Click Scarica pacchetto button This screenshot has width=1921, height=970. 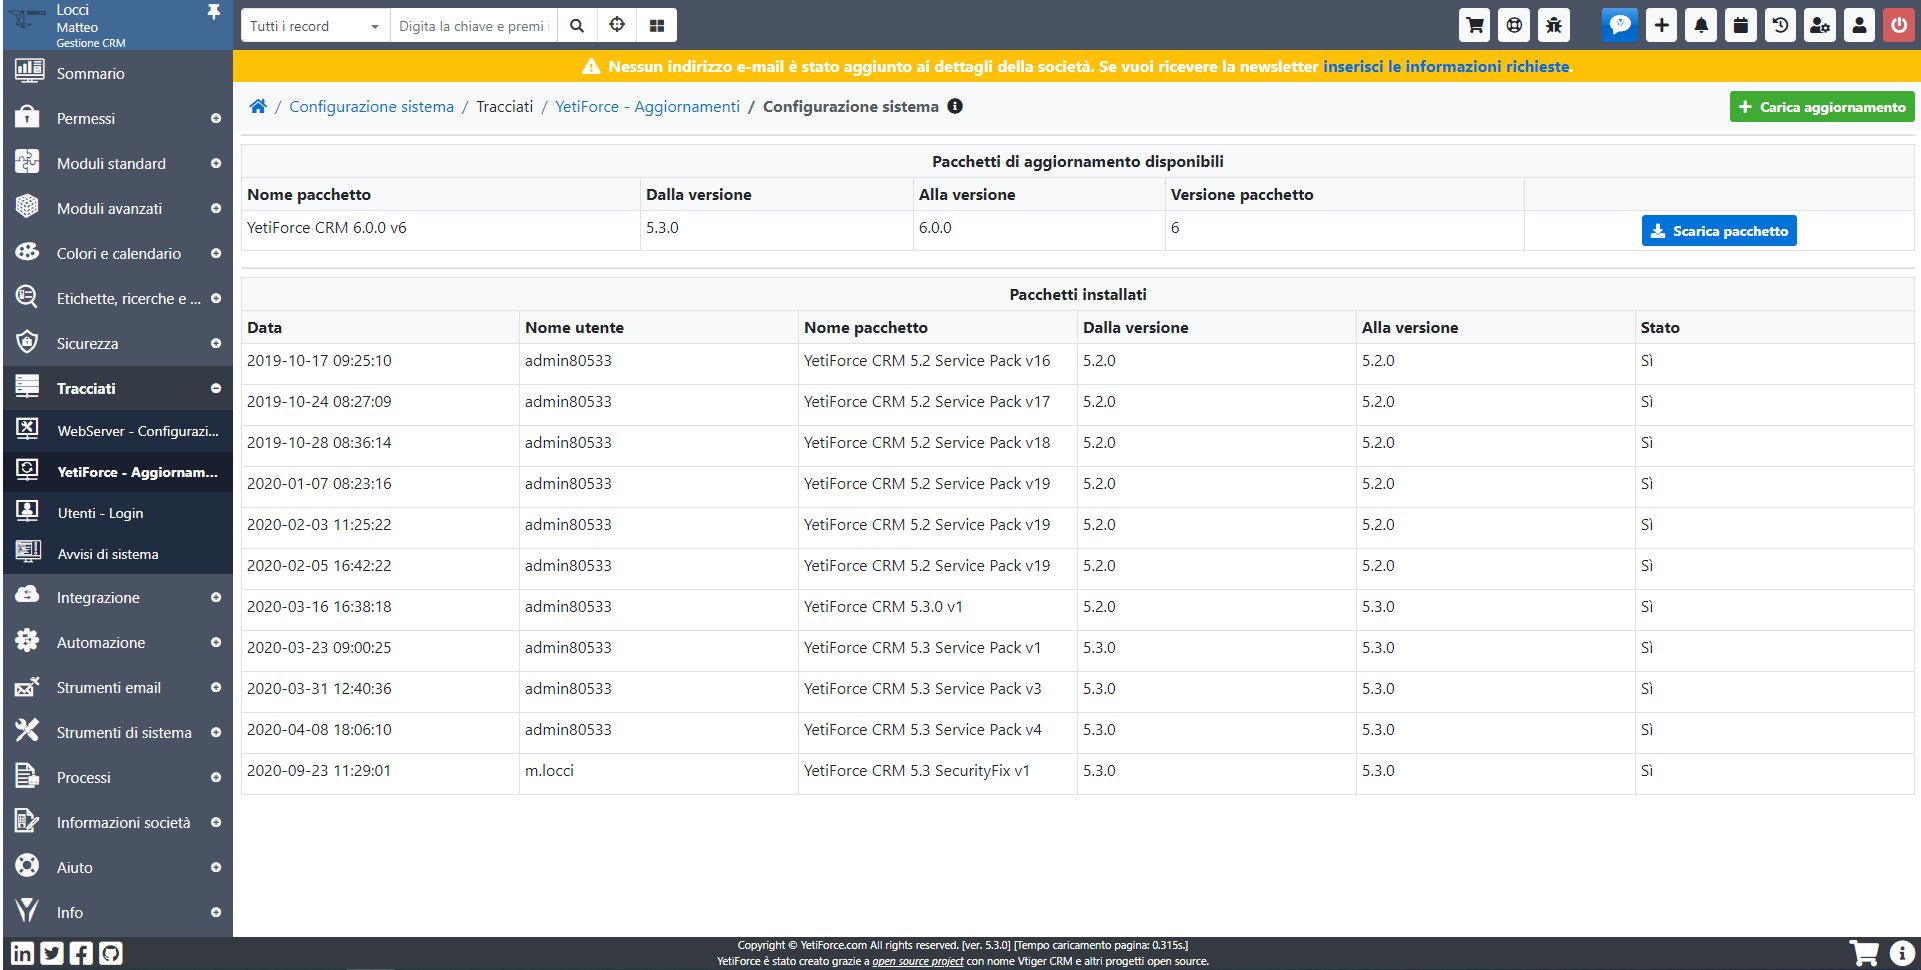coord(1719,231)
